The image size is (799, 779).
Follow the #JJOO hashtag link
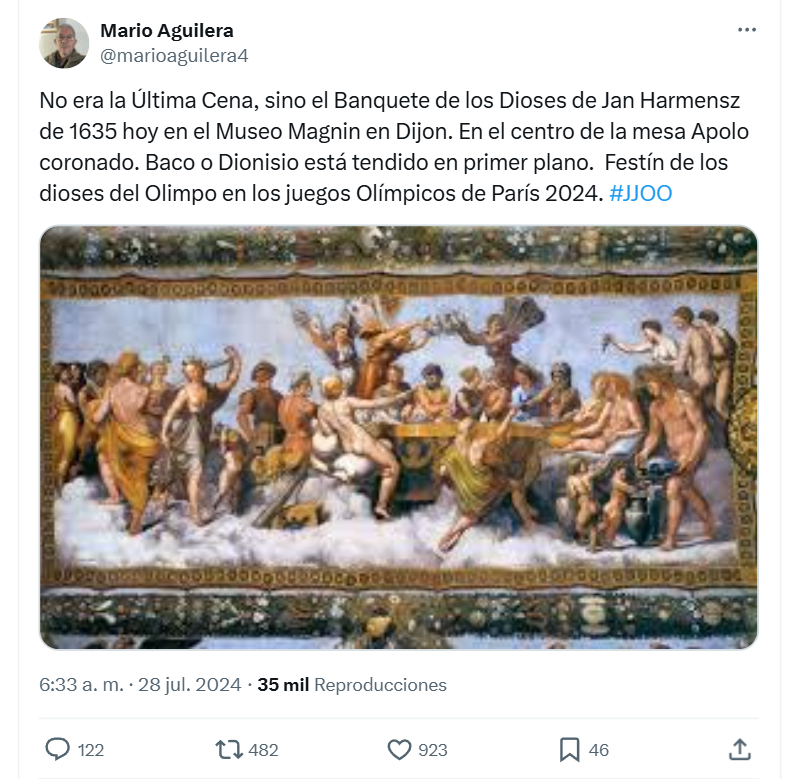tap(641, 193)
